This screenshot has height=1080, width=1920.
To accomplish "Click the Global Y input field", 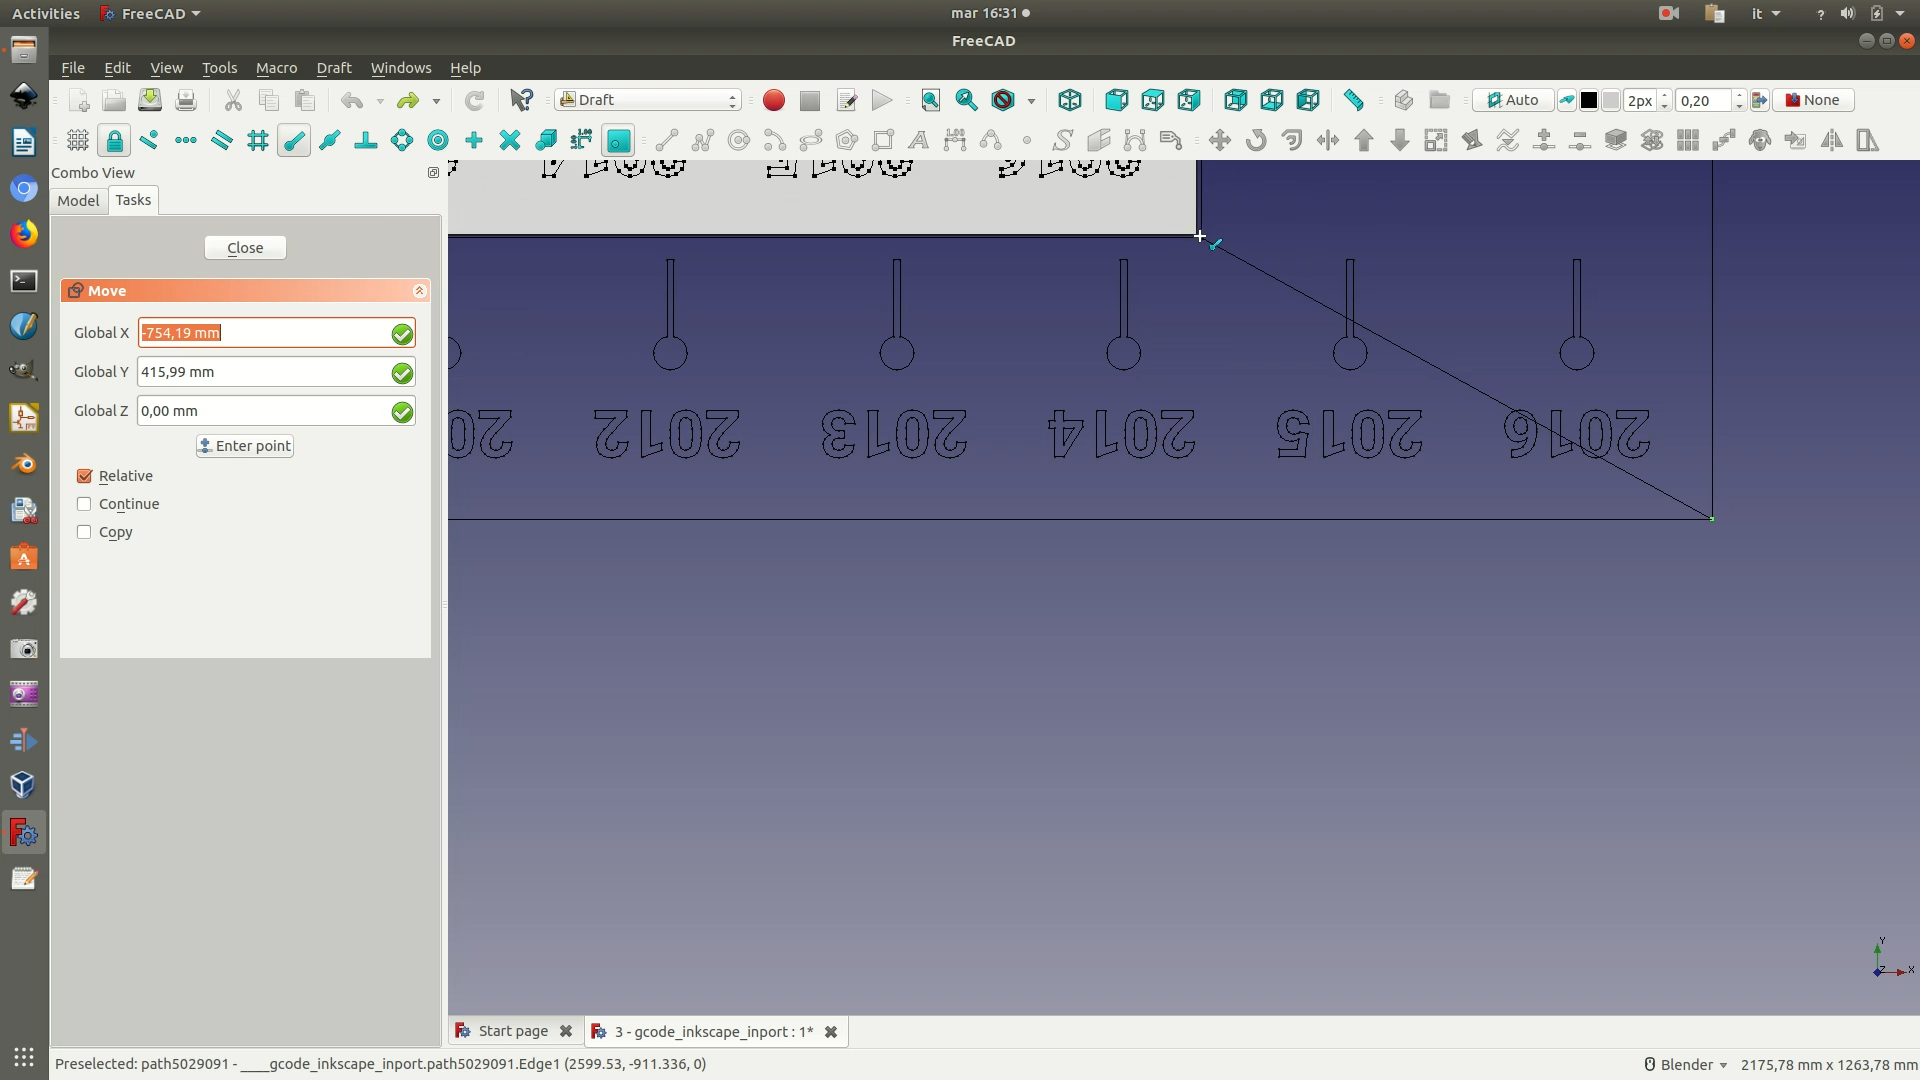I will pyautogui.click(x=276, y=372).
